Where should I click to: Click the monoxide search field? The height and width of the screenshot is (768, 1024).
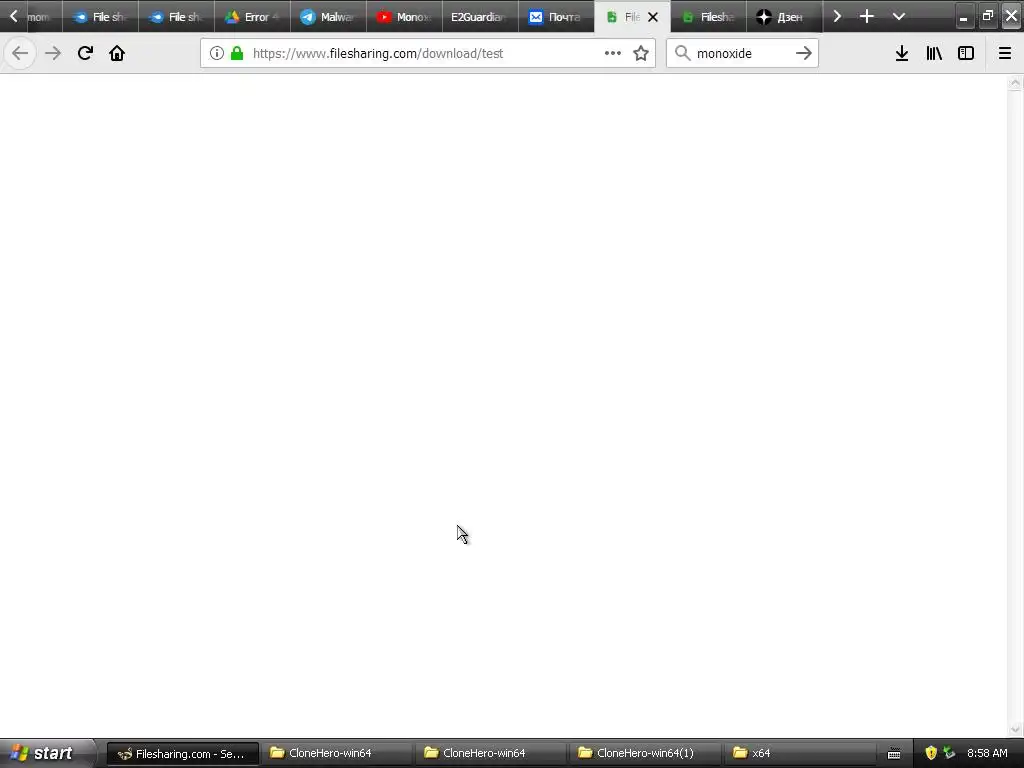click(x=741, y=53)
